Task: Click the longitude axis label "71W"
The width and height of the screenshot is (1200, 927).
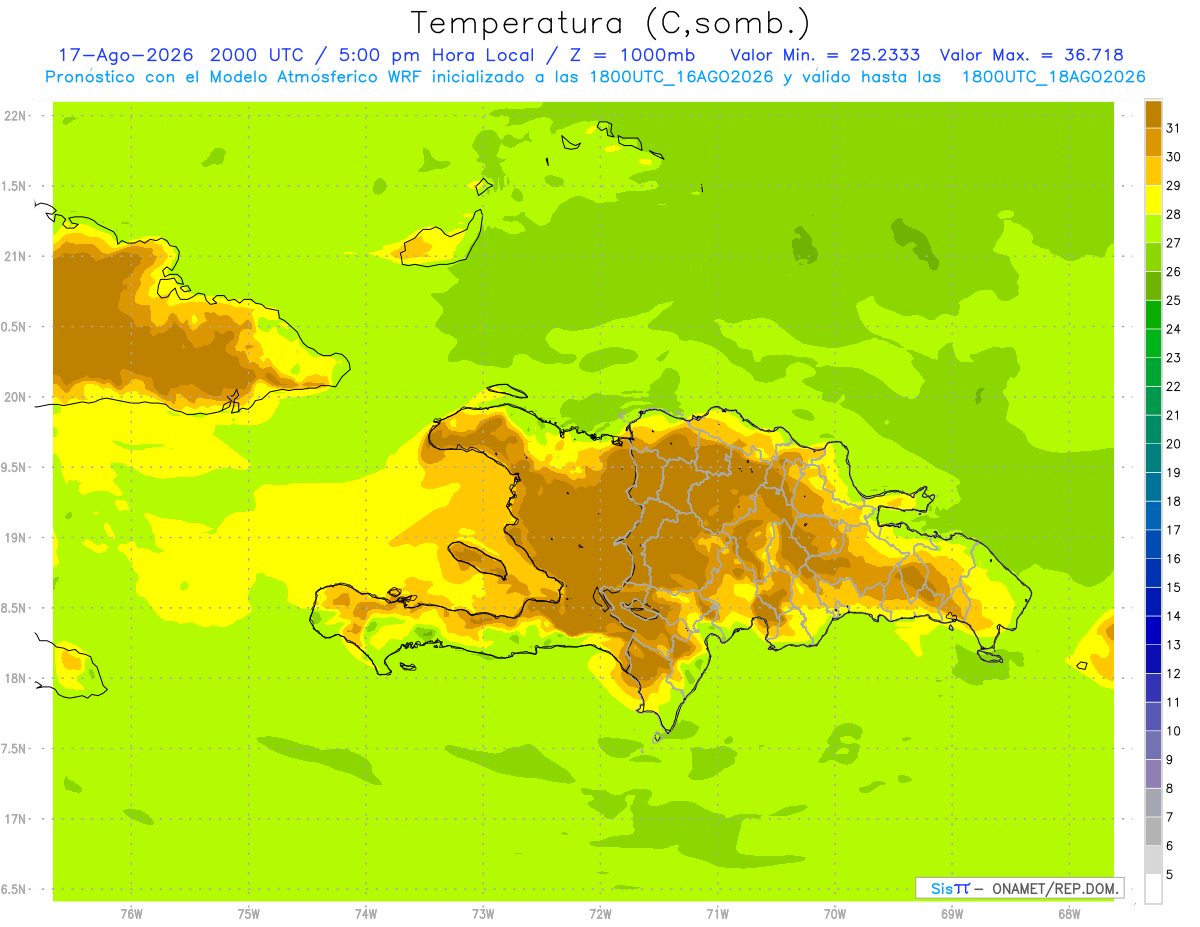Action: [x=718, y=914]
